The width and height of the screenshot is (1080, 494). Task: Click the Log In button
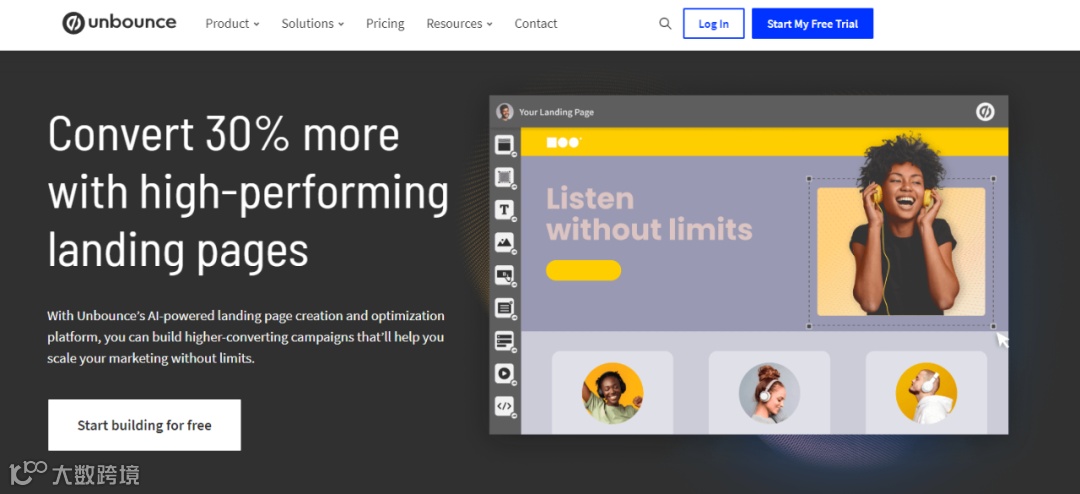[x=714, y=23]
